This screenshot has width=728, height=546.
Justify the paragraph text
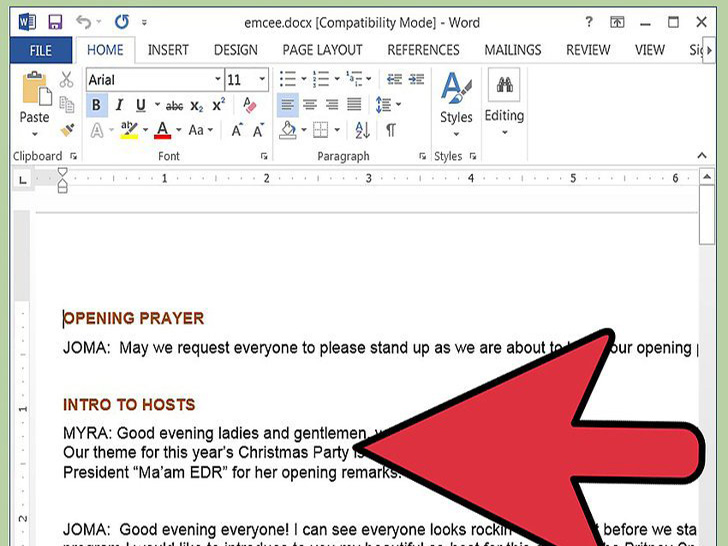(354, 104)
